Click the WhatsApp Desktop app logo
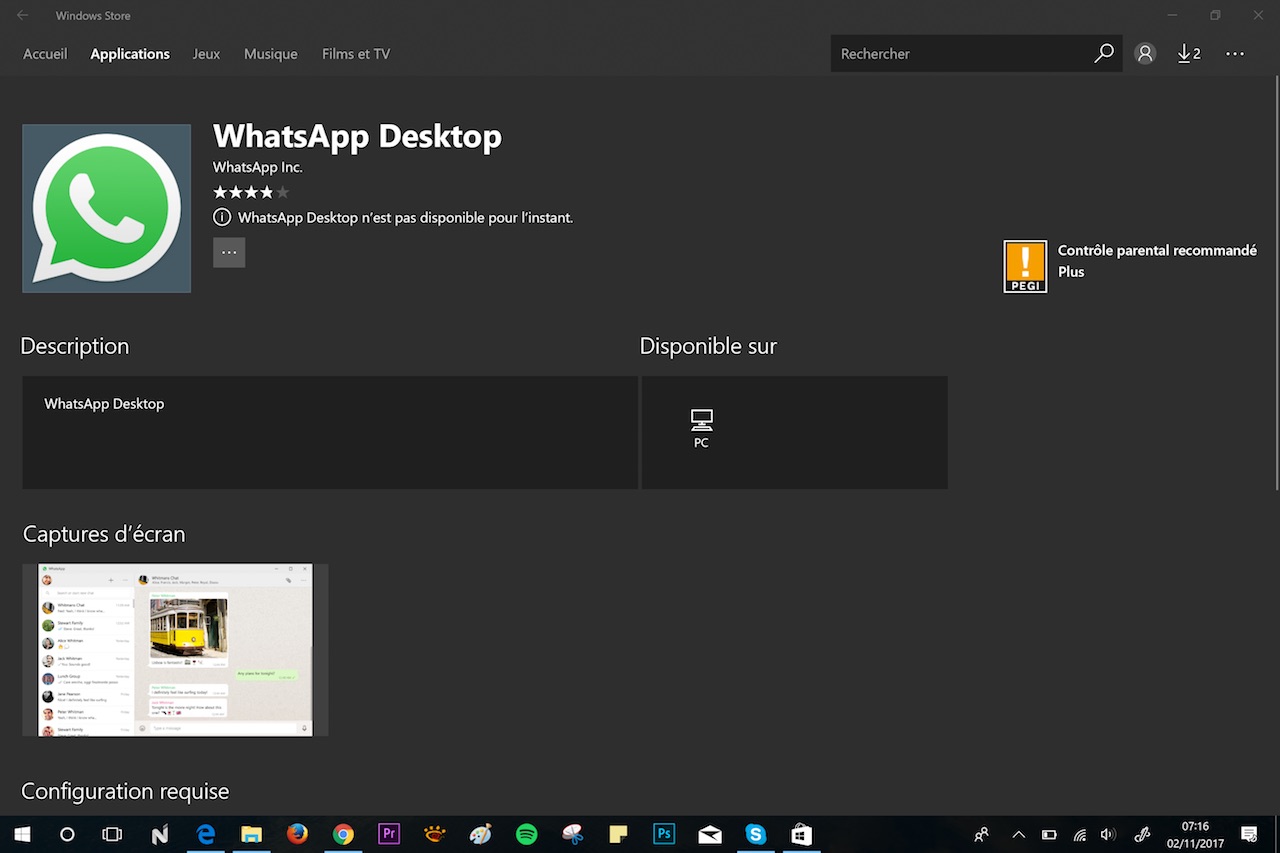The width and height of the screenshot is (1280, 853). click(x=106, y=208)
